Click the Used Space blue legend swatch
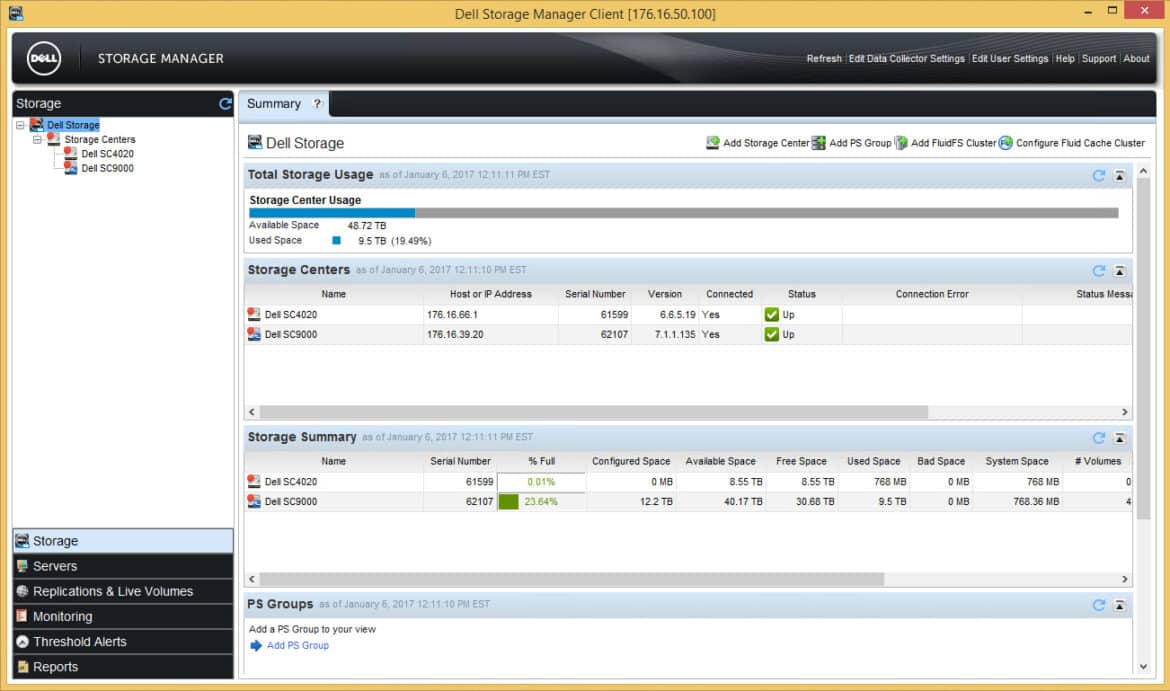Image resolution: width=1170 pixels, height=691 pixels. pos(337,240)
